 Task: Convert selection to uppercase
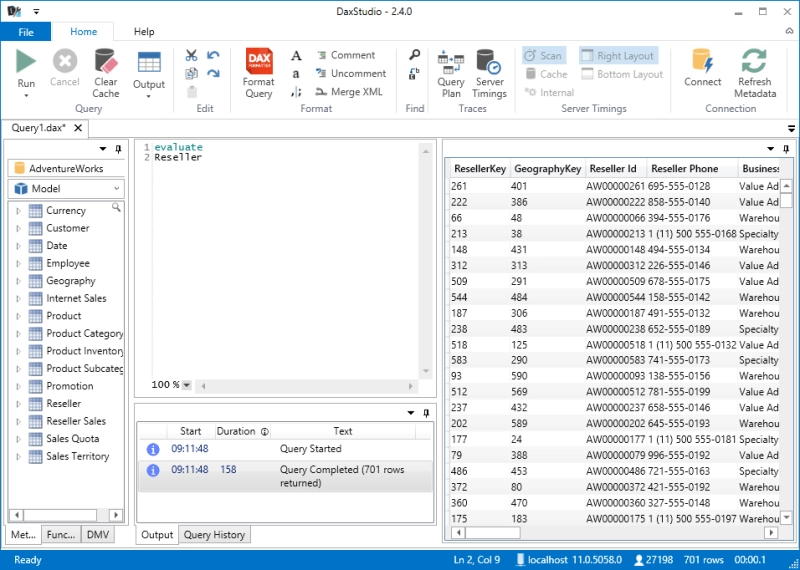[296, 55]
